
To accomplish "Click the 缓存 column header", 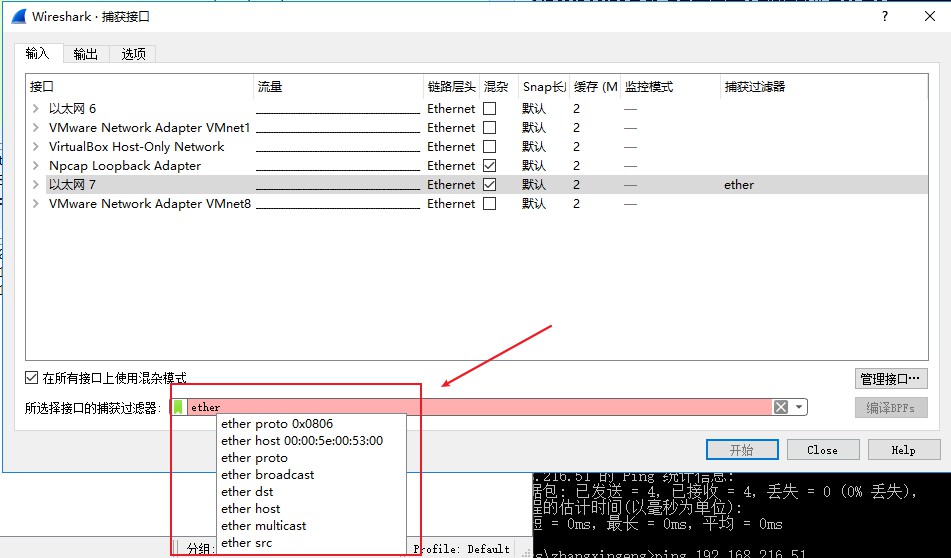I will pyautogui.click(x=596, y=87).
